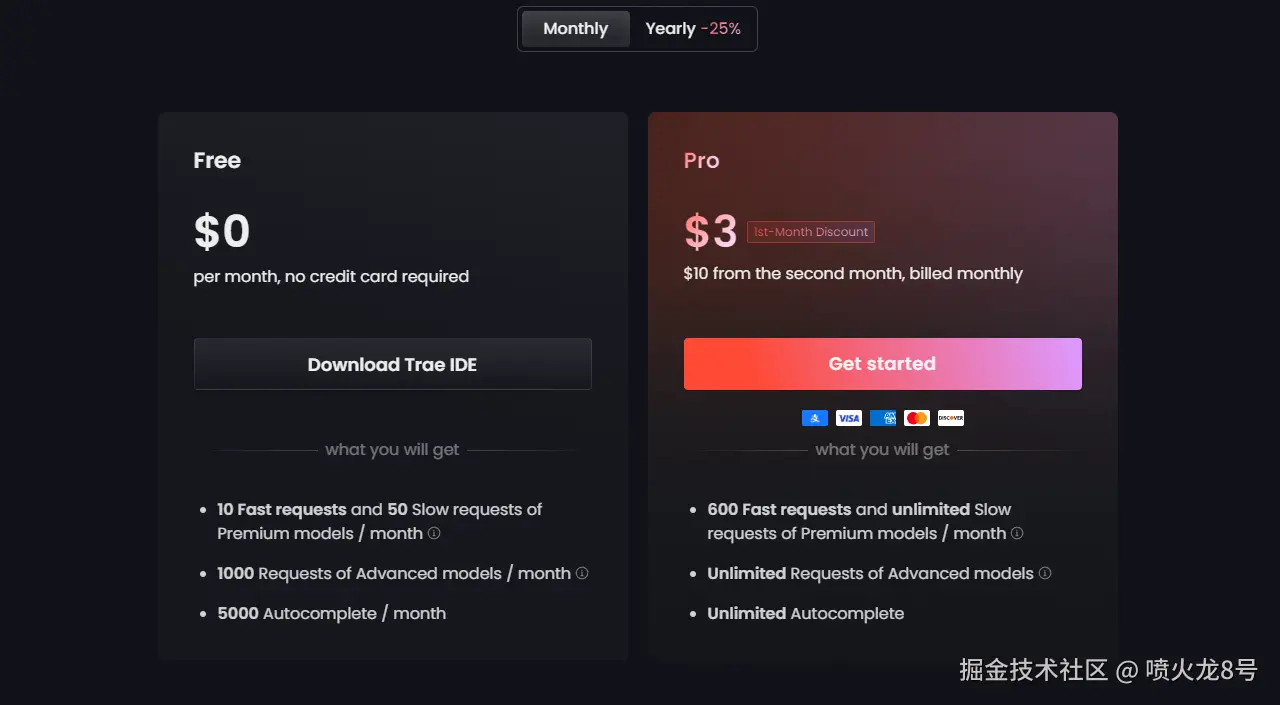Open info tooltip beside Premium models on Free plan
Screen dimensions: 1280x705
[x=433, y=534]
